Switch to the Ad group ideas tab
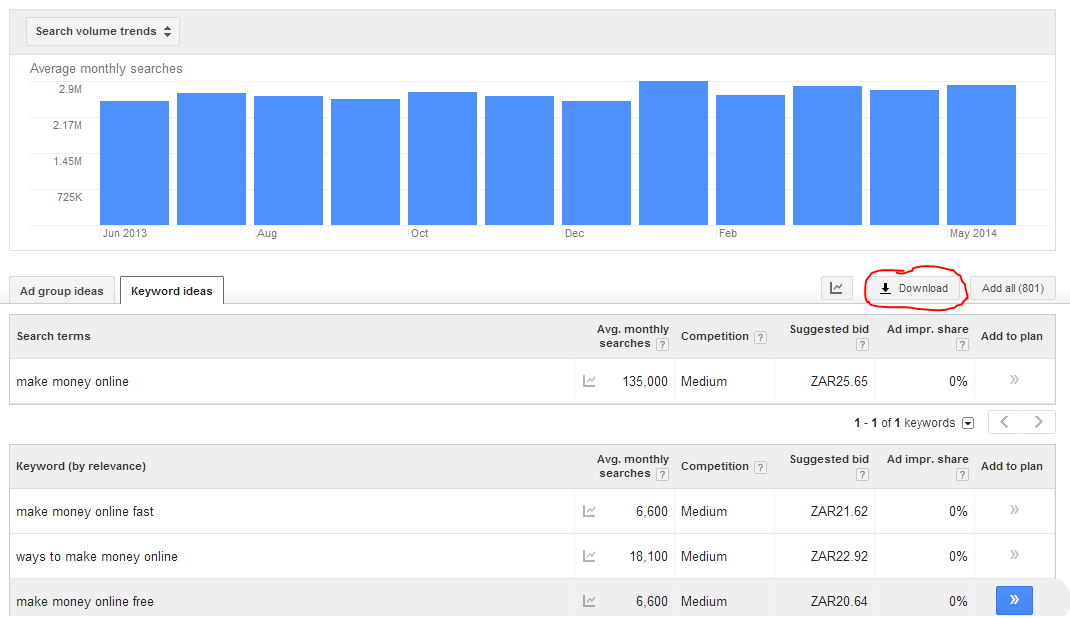Viewport: 1070px width, 618px height. [62, 291]
